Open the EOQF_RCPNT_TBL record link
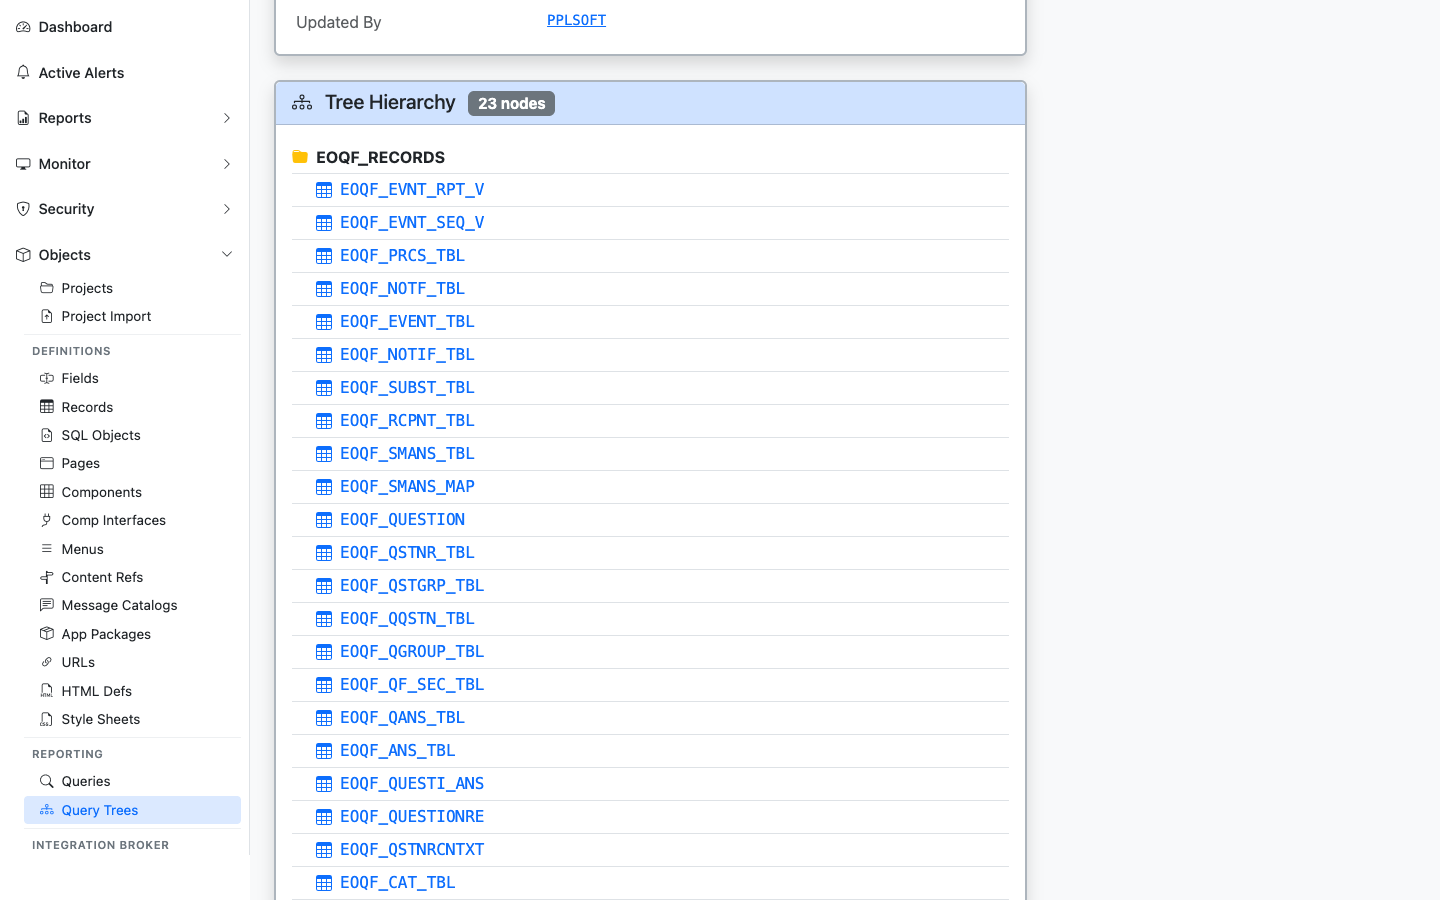Image resolution: width=1440 pixels, height=900 pixels. [x=407, y=420]
